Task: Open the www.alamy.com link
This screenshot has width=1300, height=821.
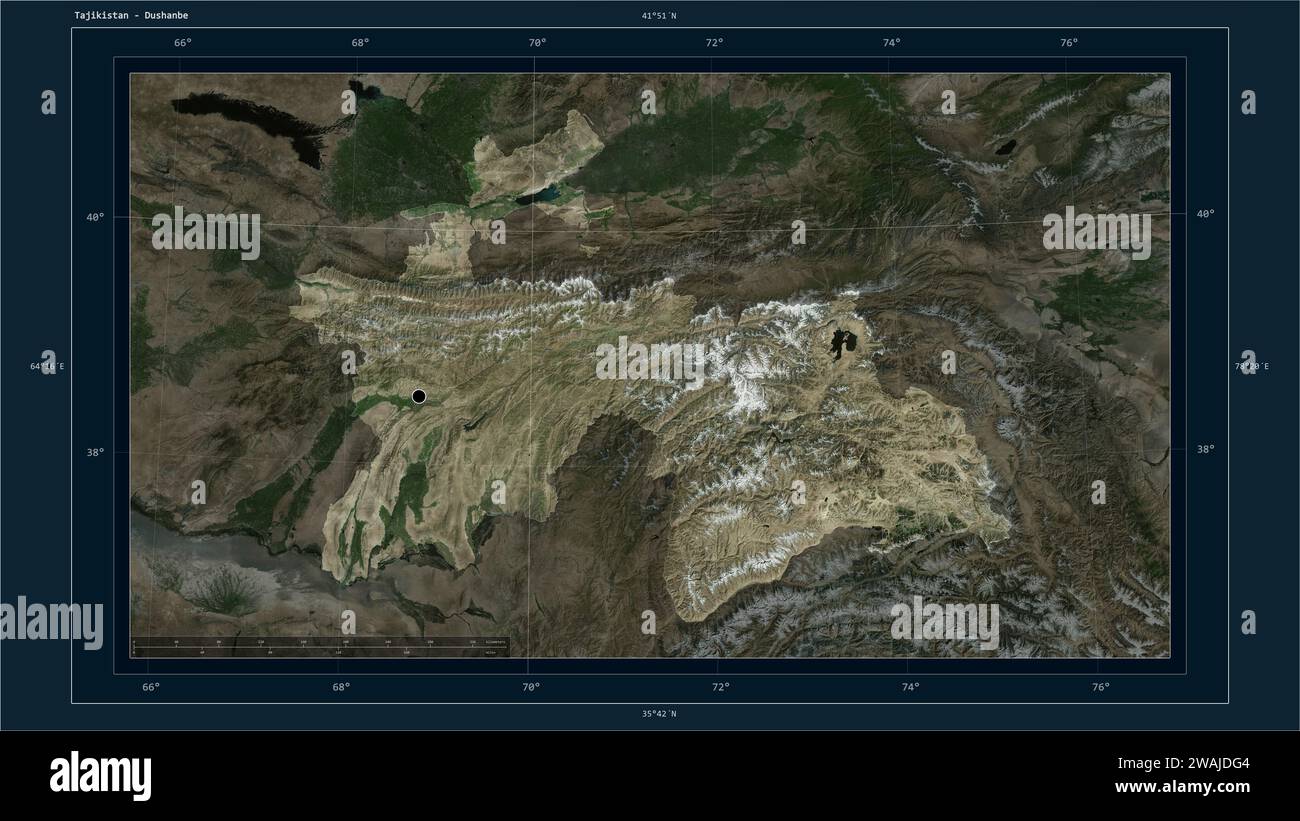Action: click(1182, 787)
